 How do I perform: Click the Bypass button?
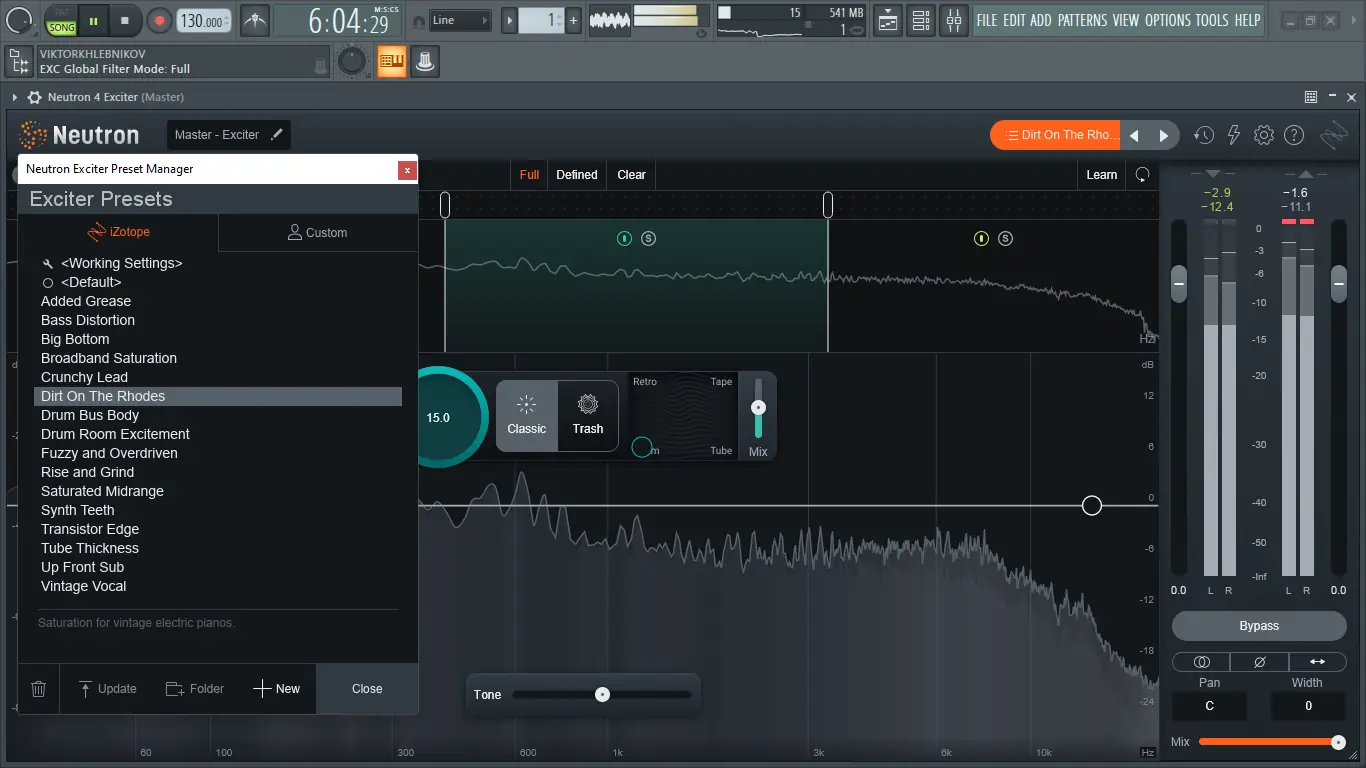click(x=1259, y=626)
